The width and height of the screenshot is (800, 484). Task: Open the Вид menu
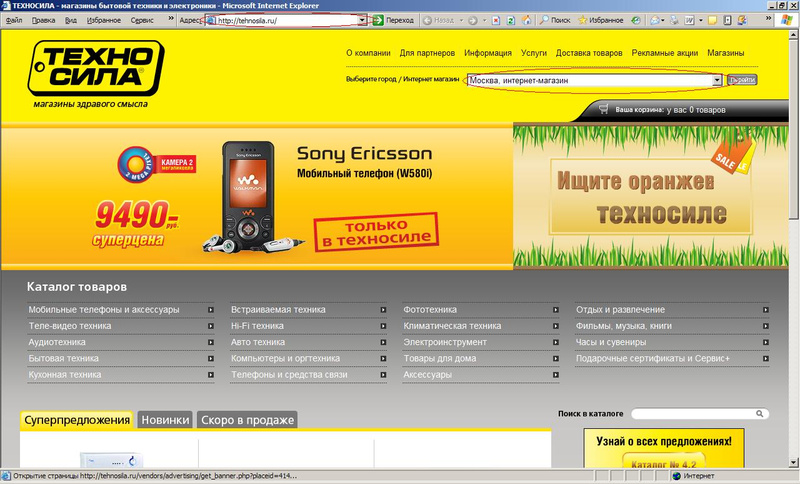[71, 20]
